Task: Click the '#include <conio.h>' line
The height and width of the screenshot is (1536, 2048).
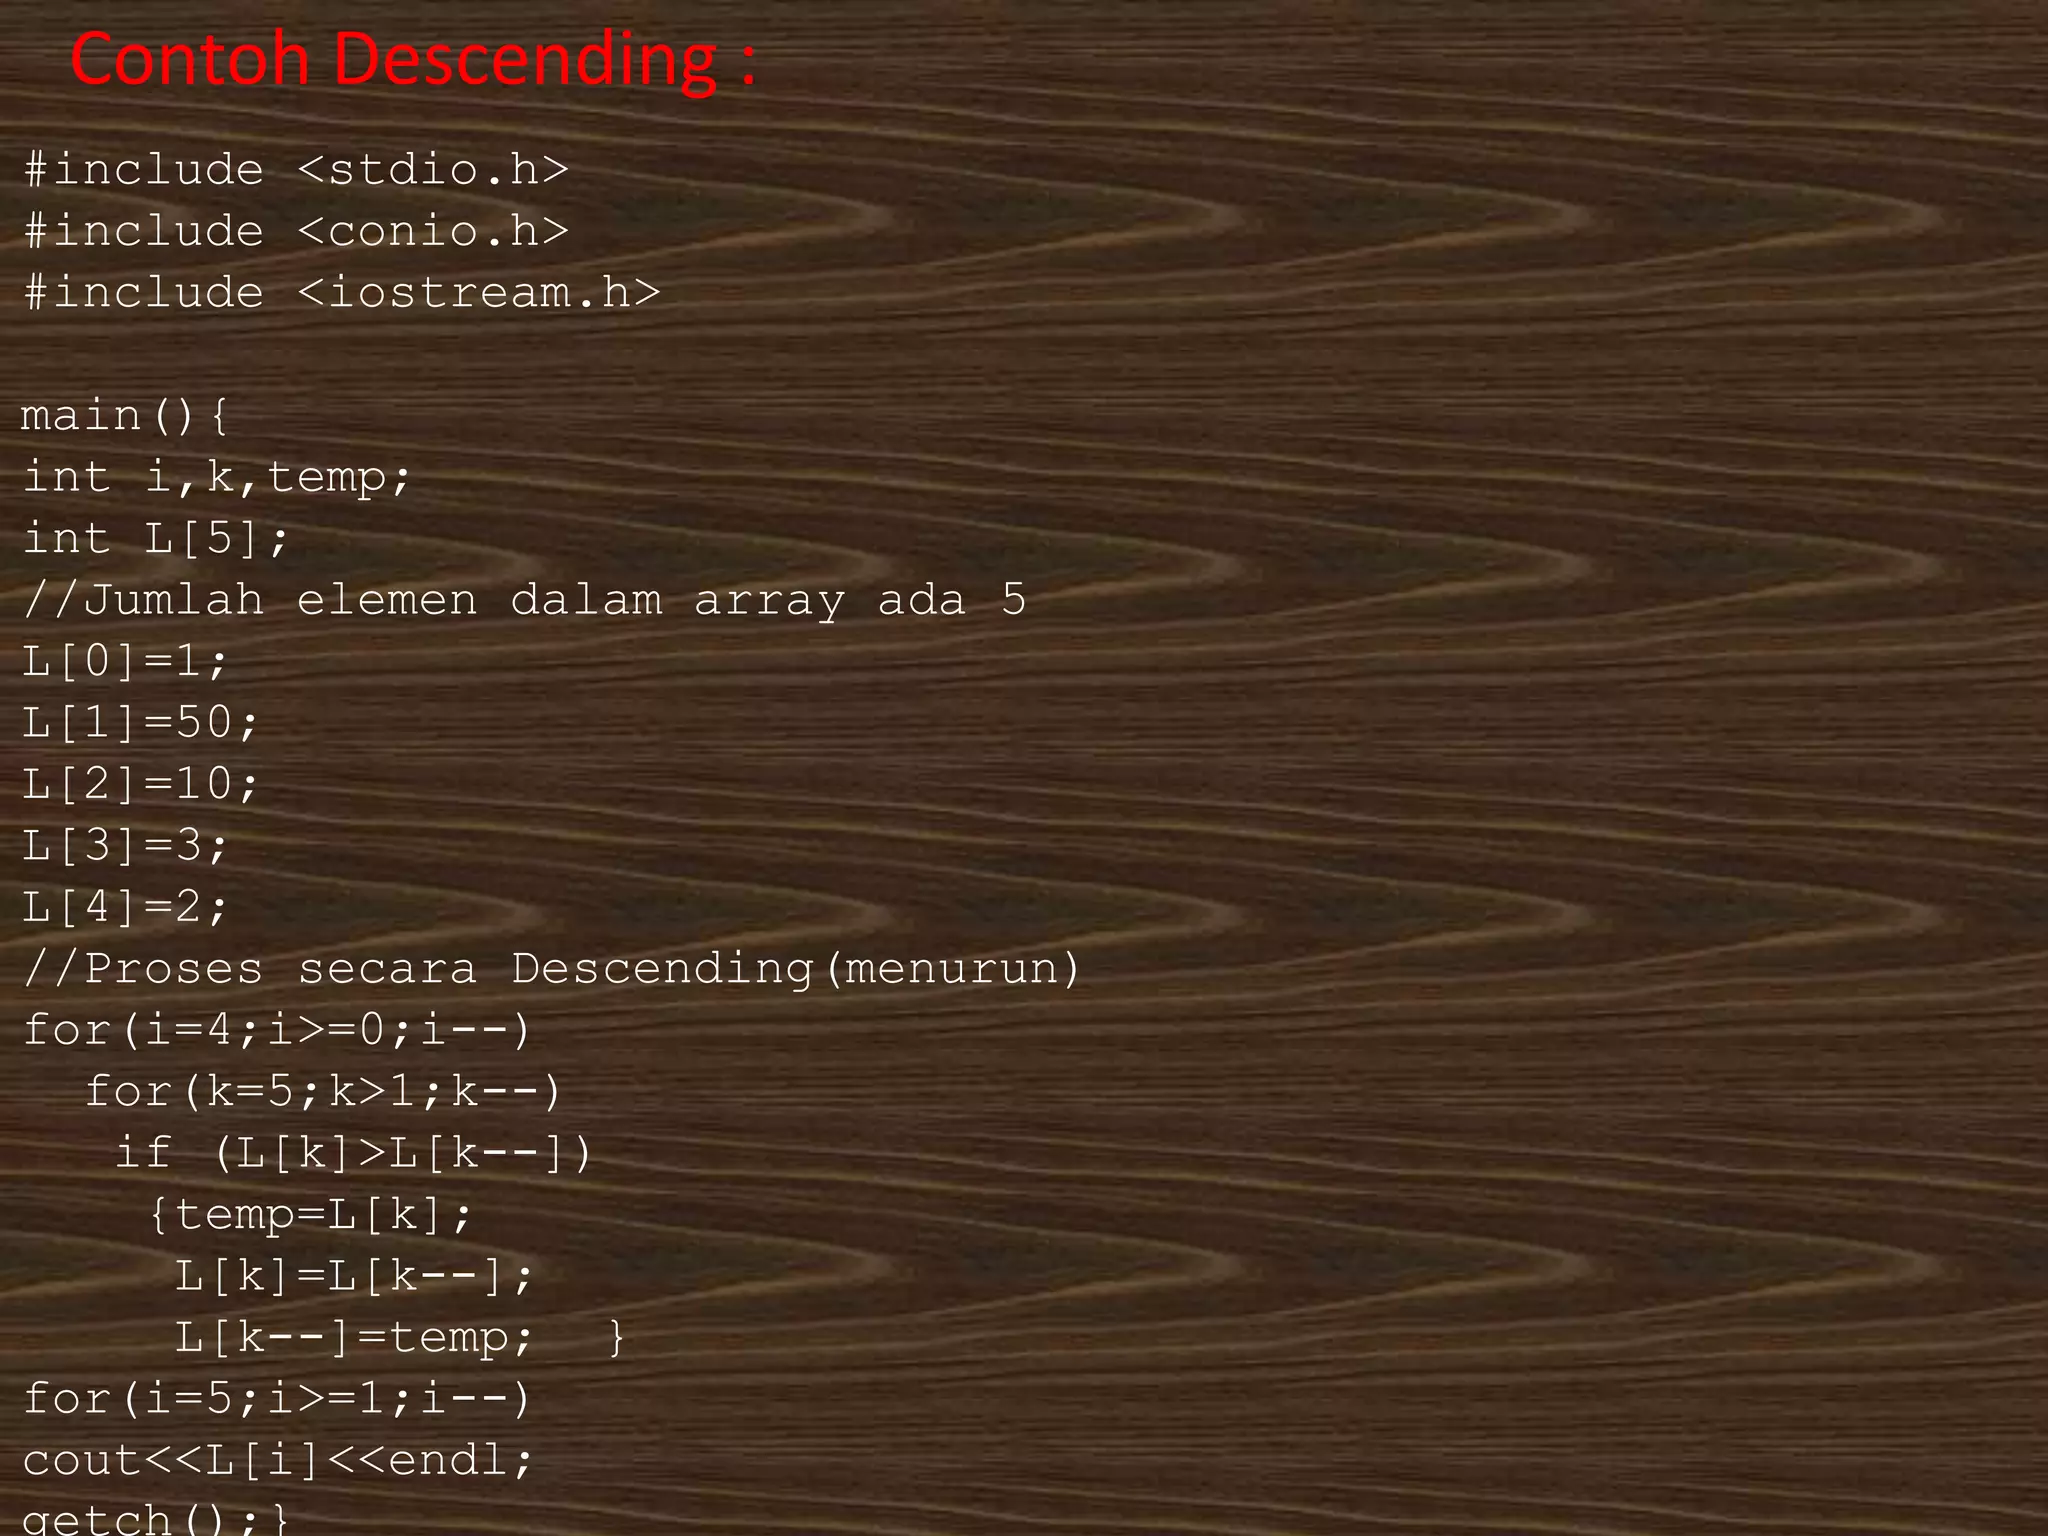Action: pos(296,232)
